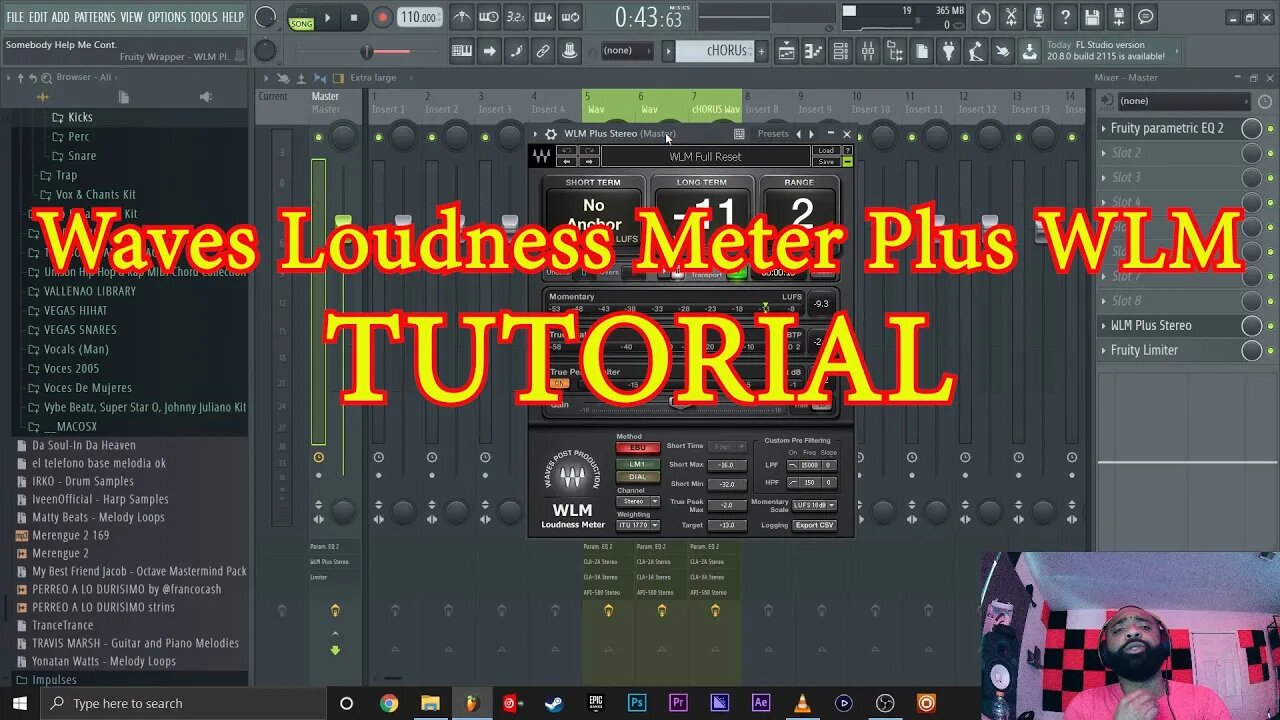Stop playback with the Stop button

354,17
